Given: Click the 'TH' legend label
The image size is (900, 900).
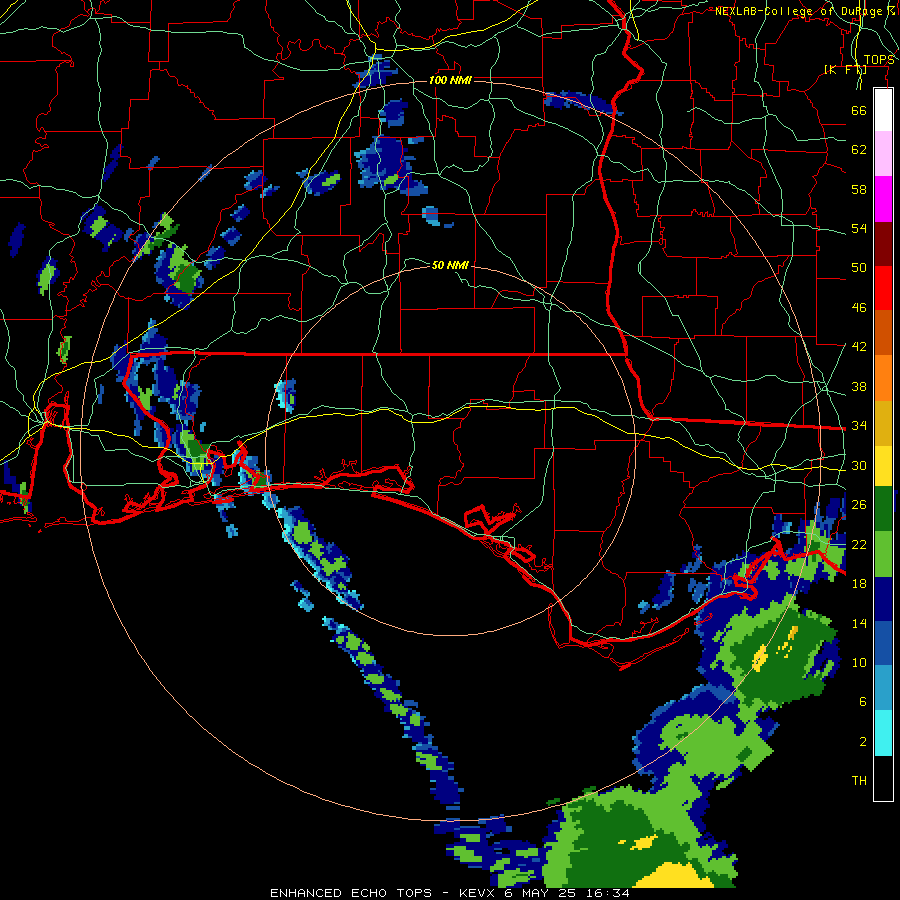Looking at the screenshot, I should pos(859,781).
